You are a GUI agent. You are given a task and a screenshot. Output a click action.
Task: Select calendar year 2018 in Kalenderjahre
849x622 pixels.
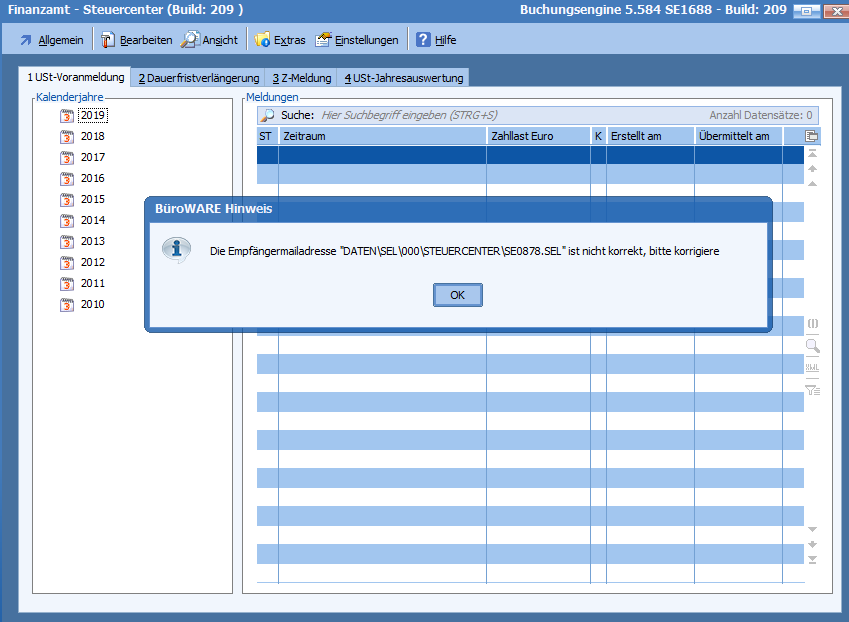pyautogui.click(x=92, y=136)
